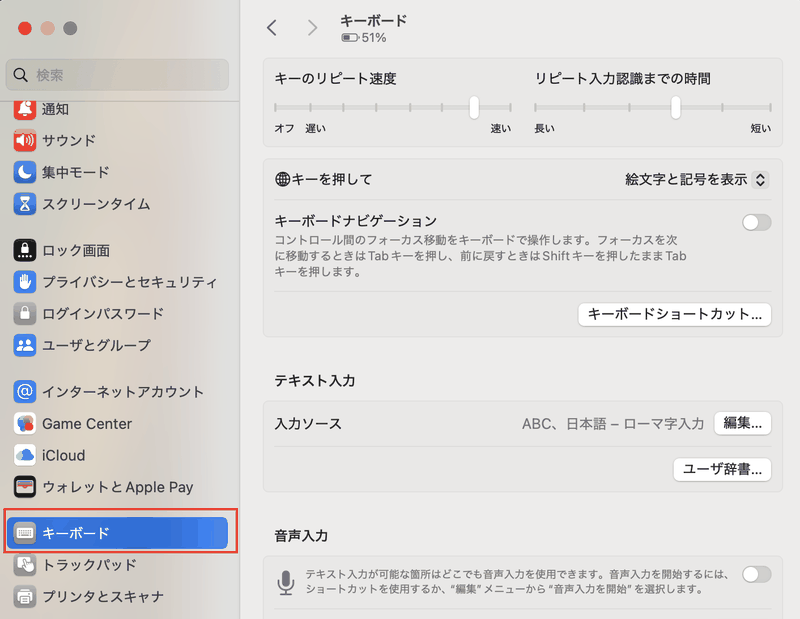Click the 編集… button for 入力ソース
The height and width of the screenshot is (619, 800).
pos(742,424)
